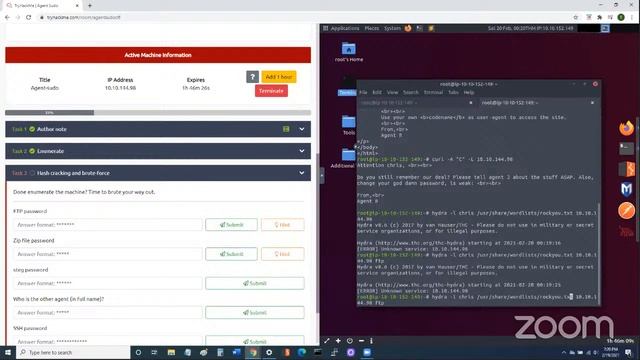Go back in the browser
Viewport: 640px width, 360px height.
7,17
